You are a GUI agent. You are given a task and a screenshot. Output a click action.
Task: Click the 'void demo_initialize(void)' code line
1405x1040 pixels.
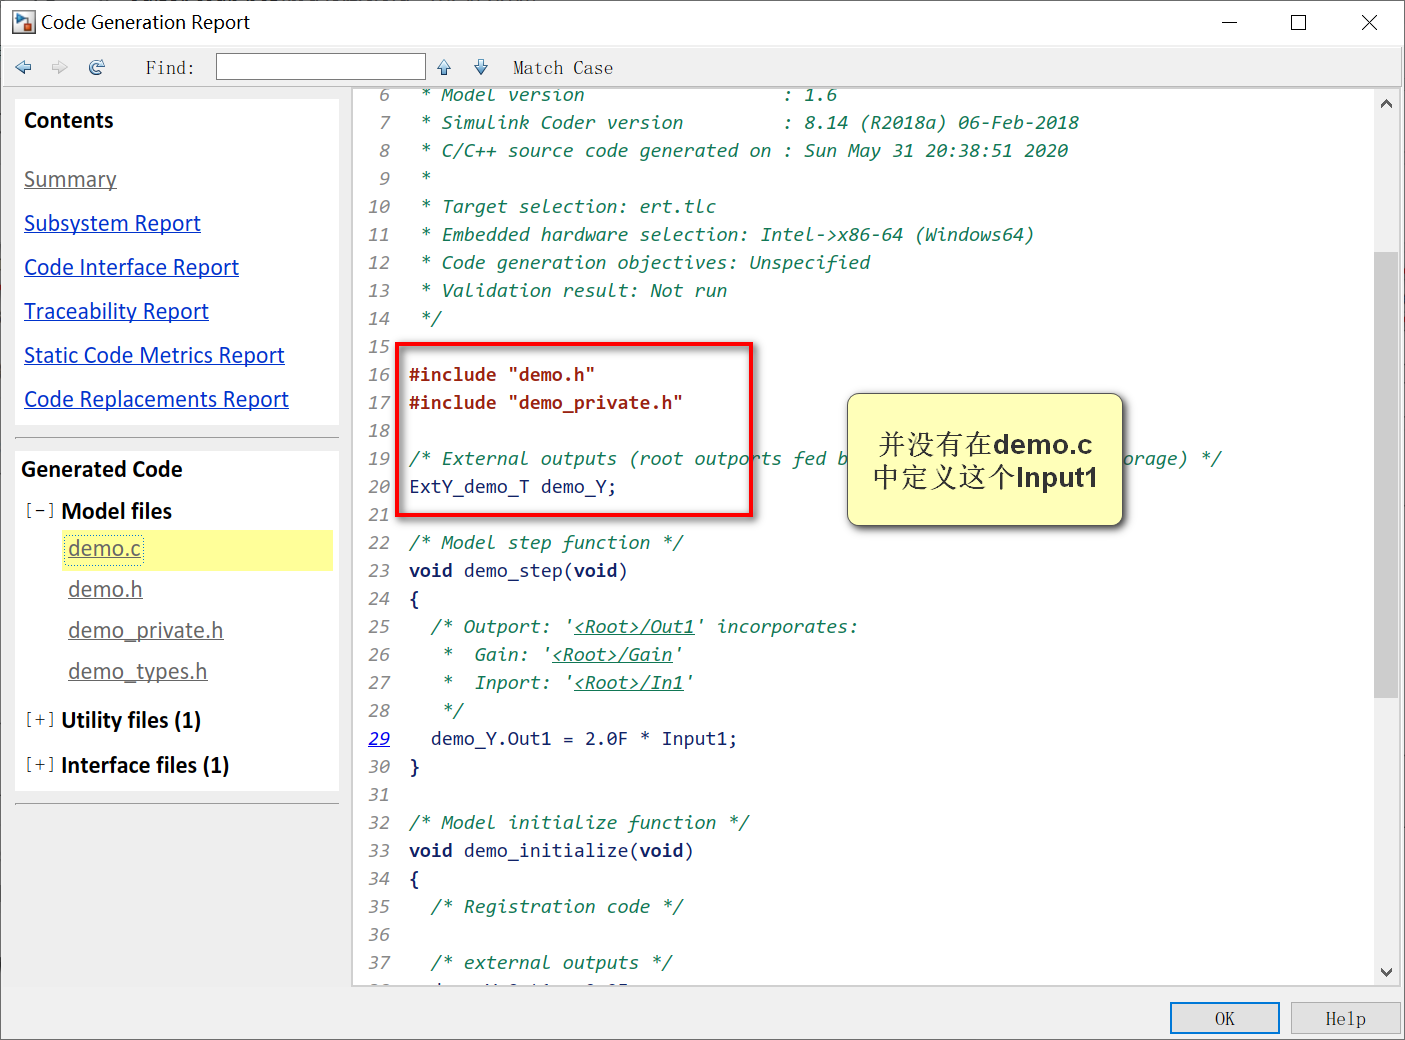pos(551,851)
